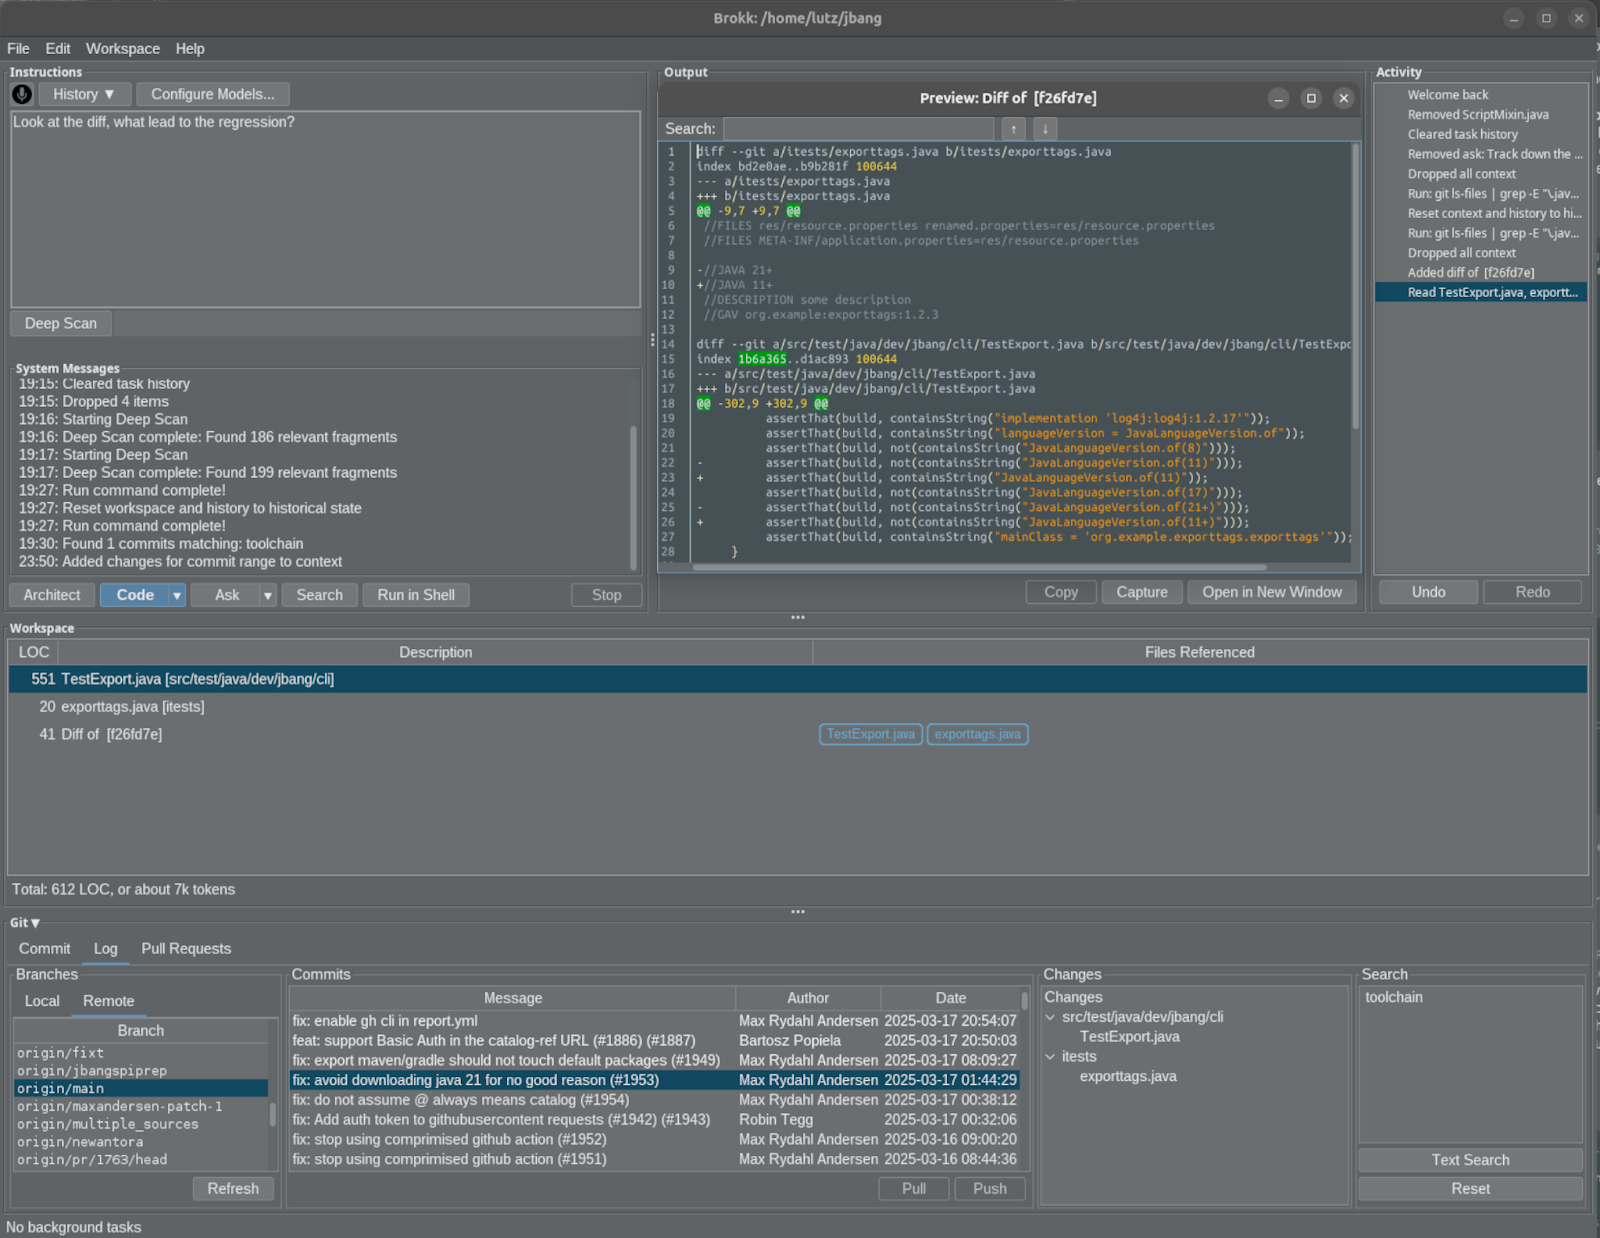Switch to the Pull Requests tab
The width and height of the screenshot is (1600, 1238).
coord(186,948)
